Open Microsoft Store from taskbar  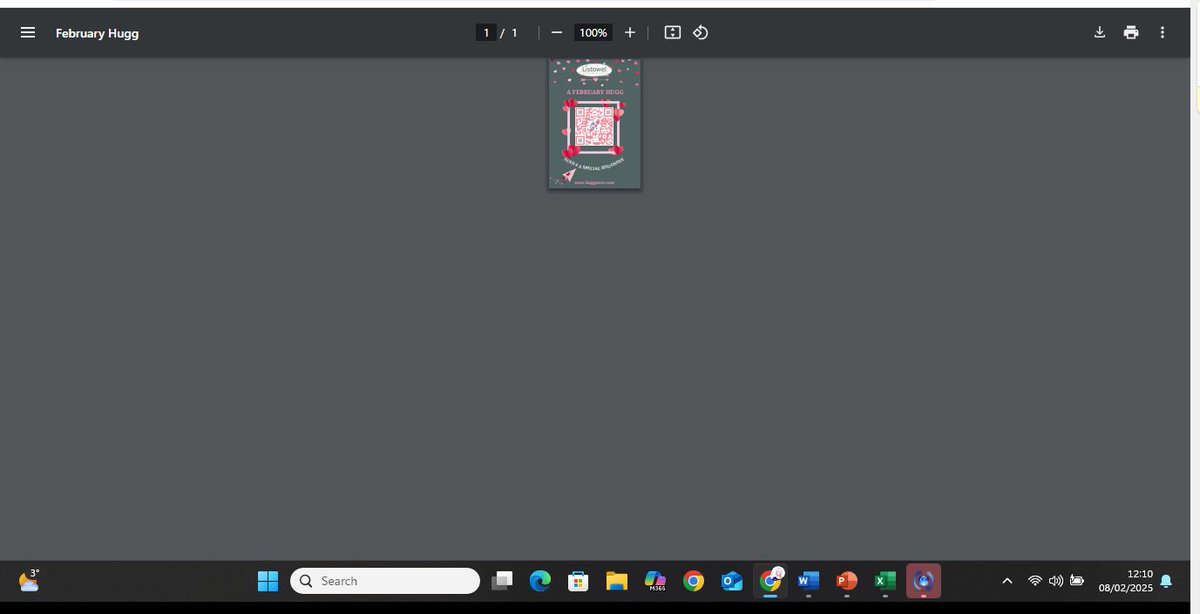click(578, 581)
